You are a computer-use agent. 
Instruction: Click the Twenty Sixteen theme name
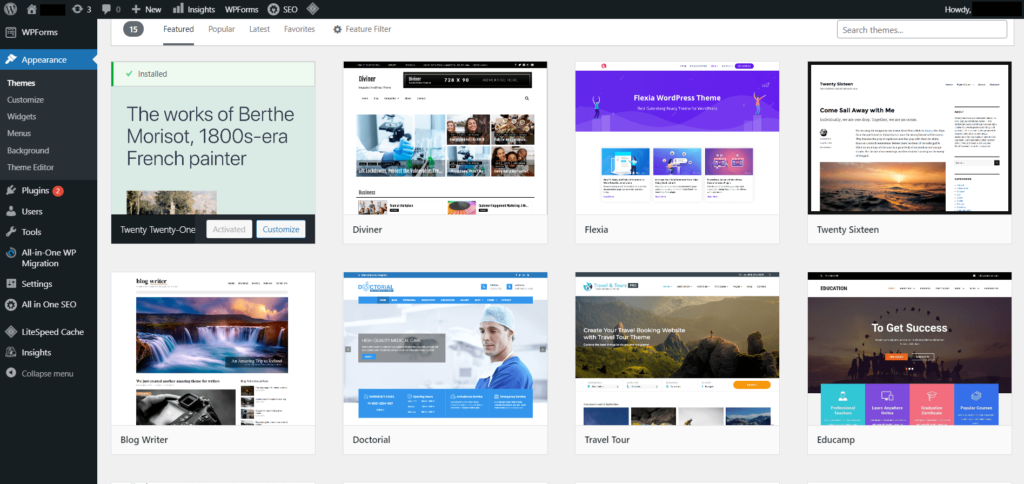[848, 230]
